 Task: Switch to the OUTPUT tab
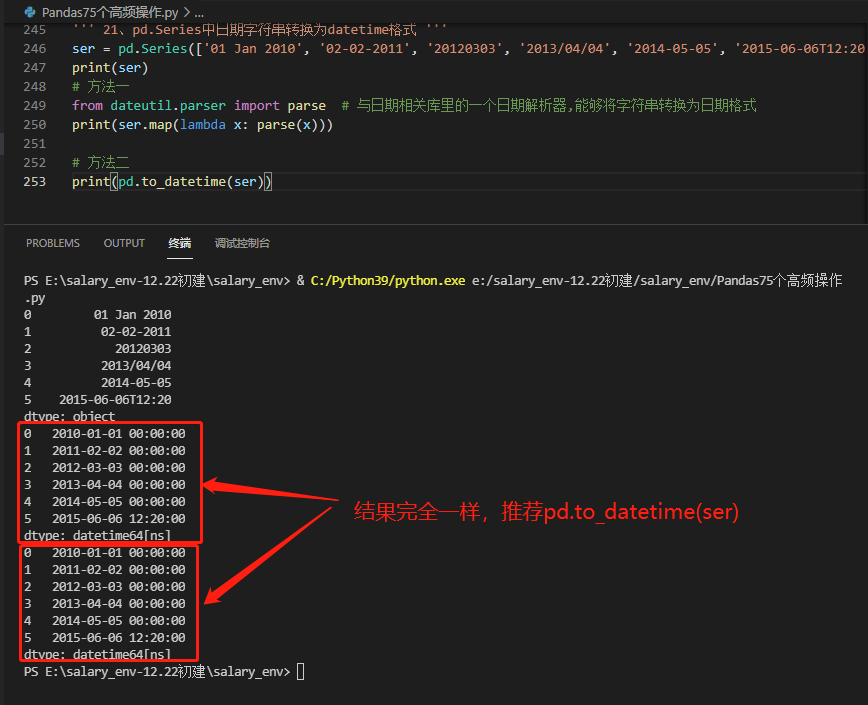click(x=124, y=243)
